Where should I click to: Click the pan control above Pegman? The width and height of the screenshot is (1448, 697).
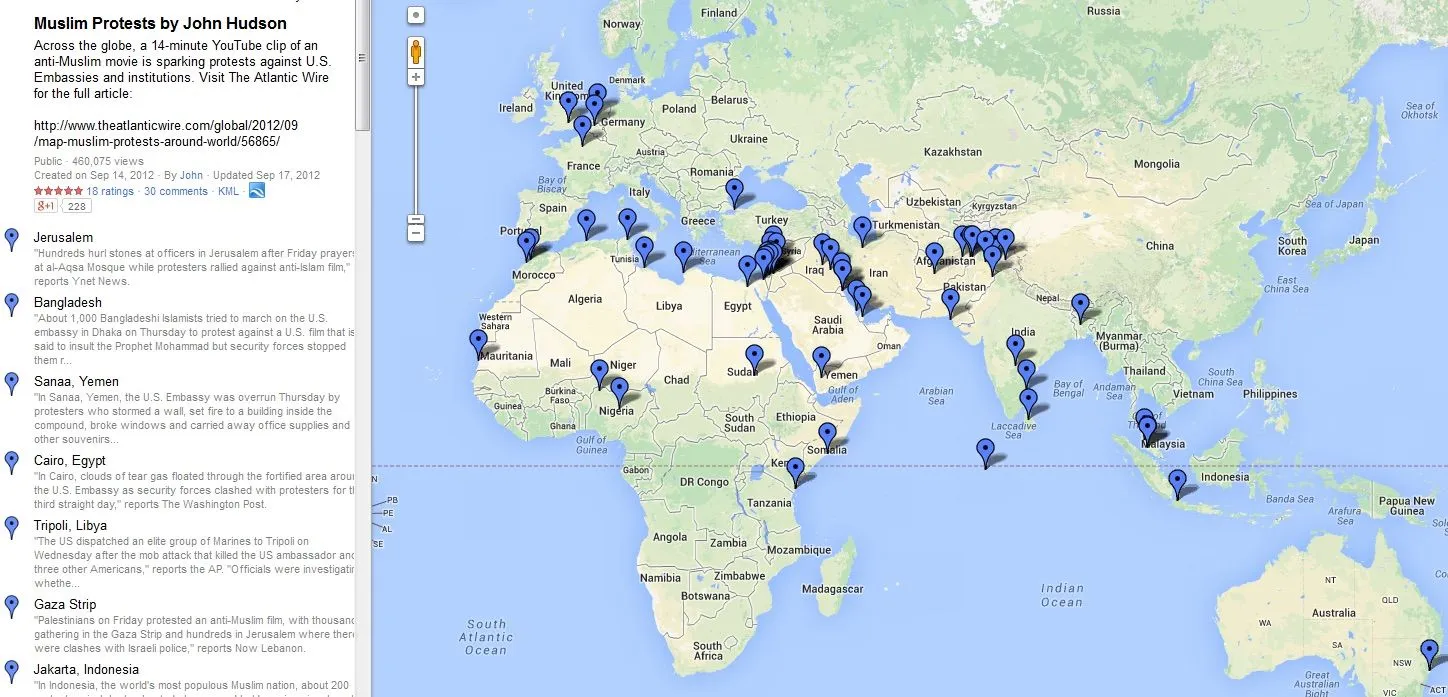click(x=416, y=15)
